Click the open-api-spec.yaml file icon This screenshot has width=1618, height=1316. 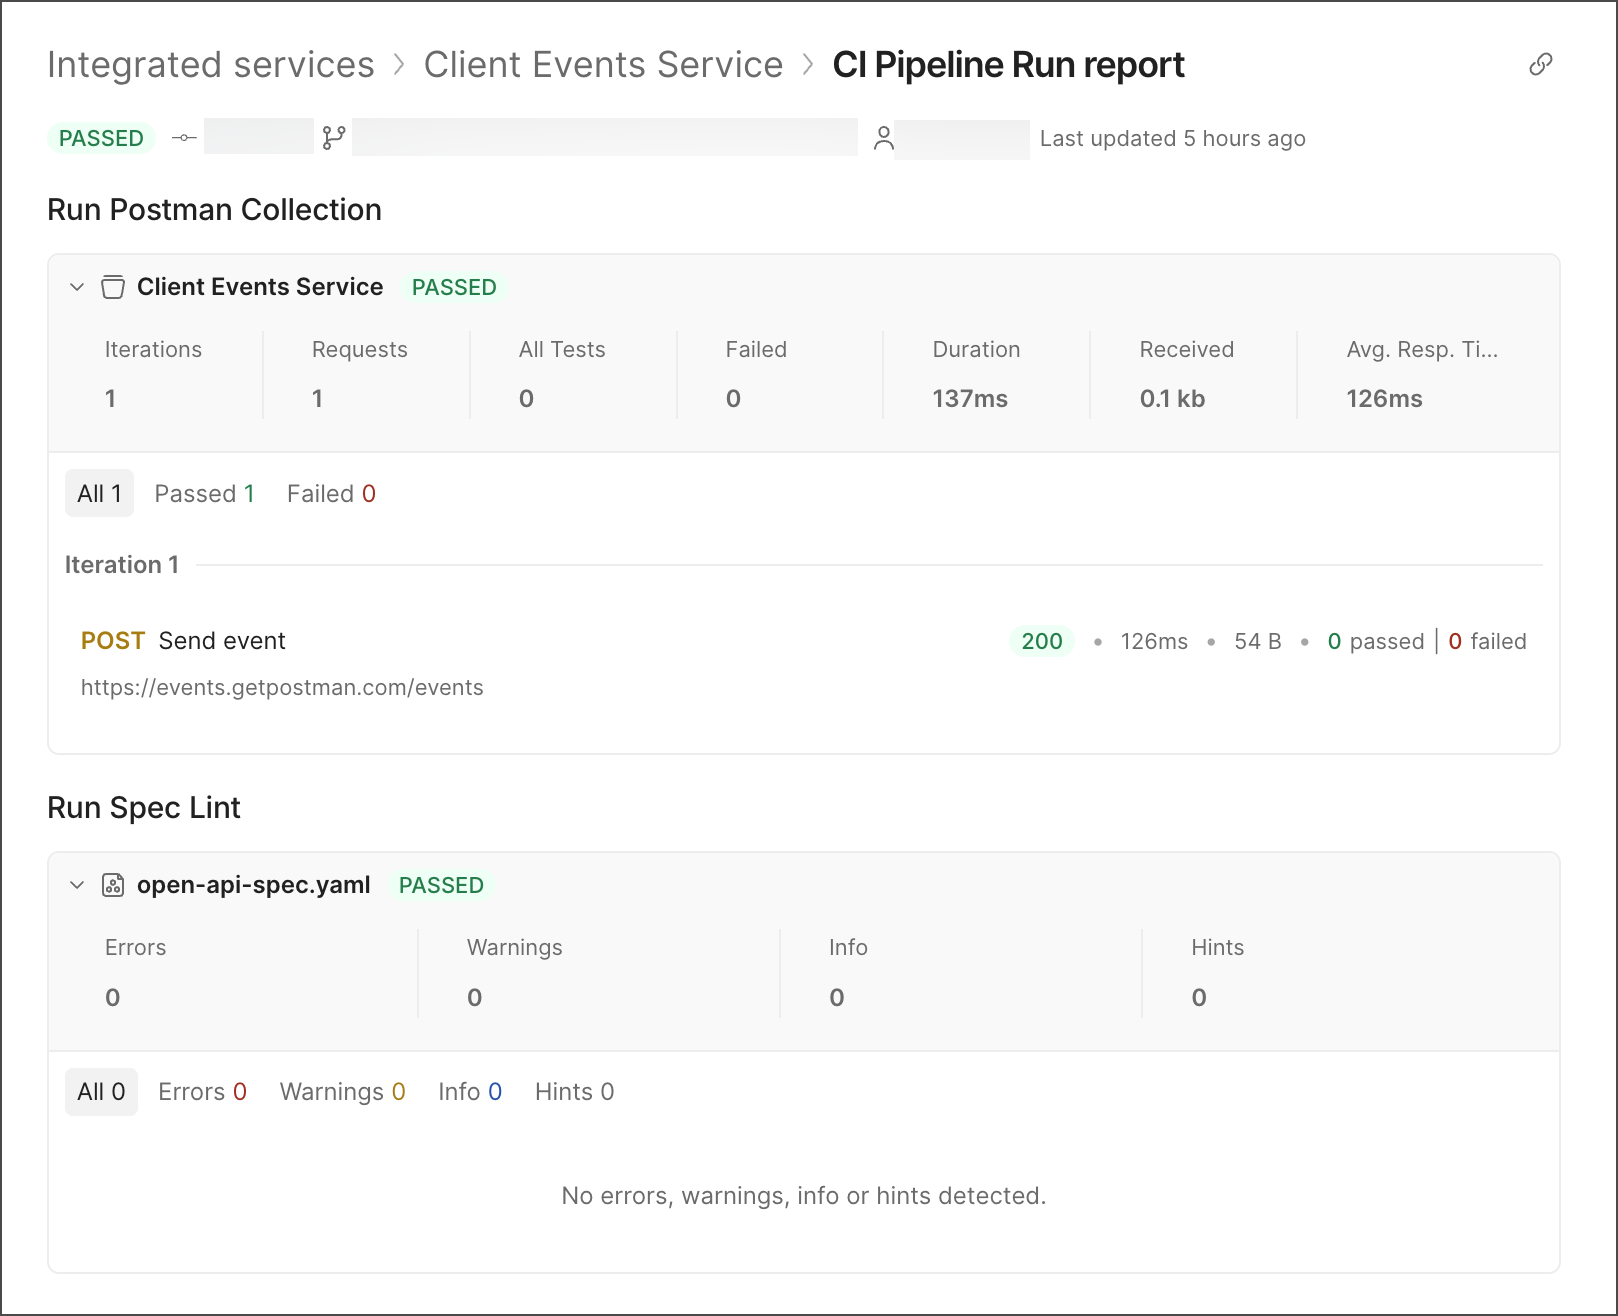click(113, 885)
